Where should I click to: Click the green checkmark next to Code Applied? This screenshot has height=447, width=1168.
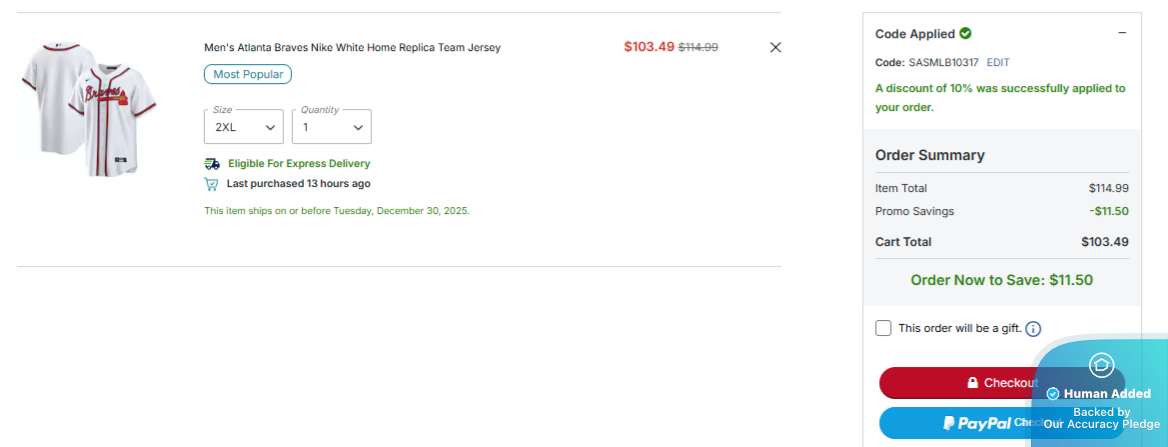pos(966,33)
